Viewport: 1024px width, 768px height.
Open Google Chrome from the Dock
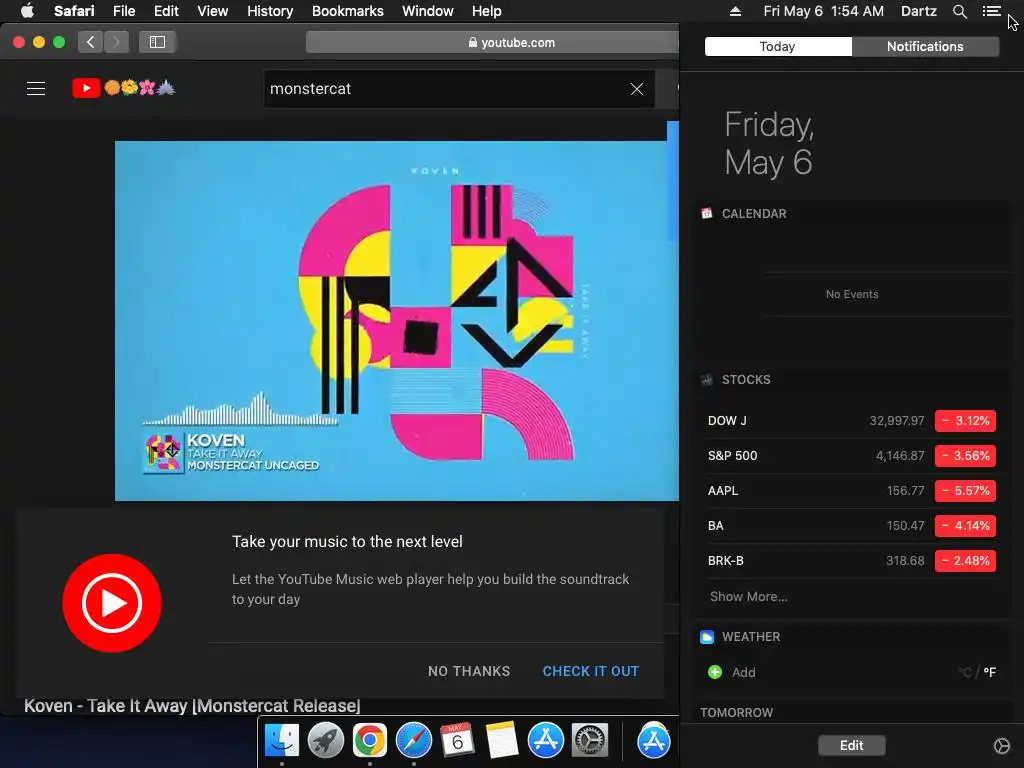370,741
